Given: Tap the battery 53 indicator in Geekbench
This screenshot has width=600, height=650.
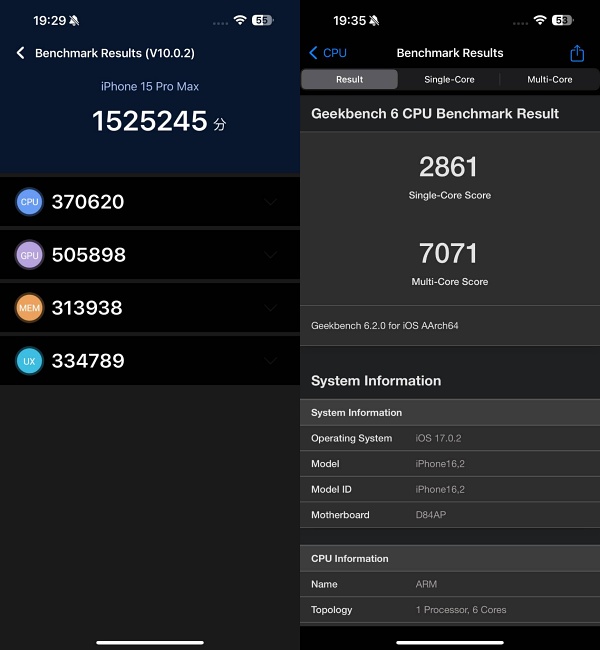Looking at the screenshot, I should pyautogui.click(x=563, y=20).
